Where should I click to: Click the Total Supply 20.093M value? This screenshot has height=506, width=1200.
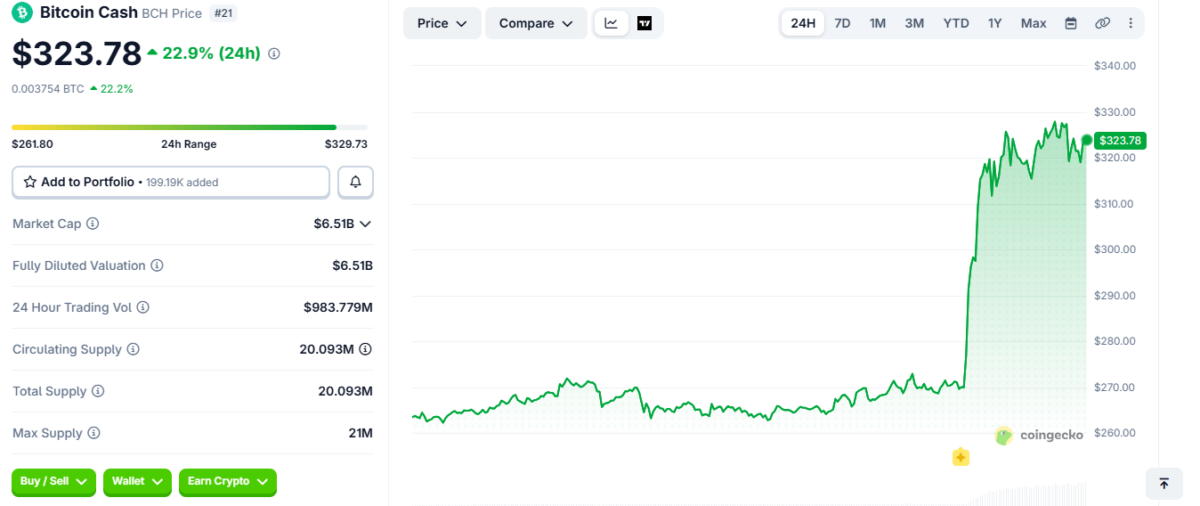click(345, 392)
